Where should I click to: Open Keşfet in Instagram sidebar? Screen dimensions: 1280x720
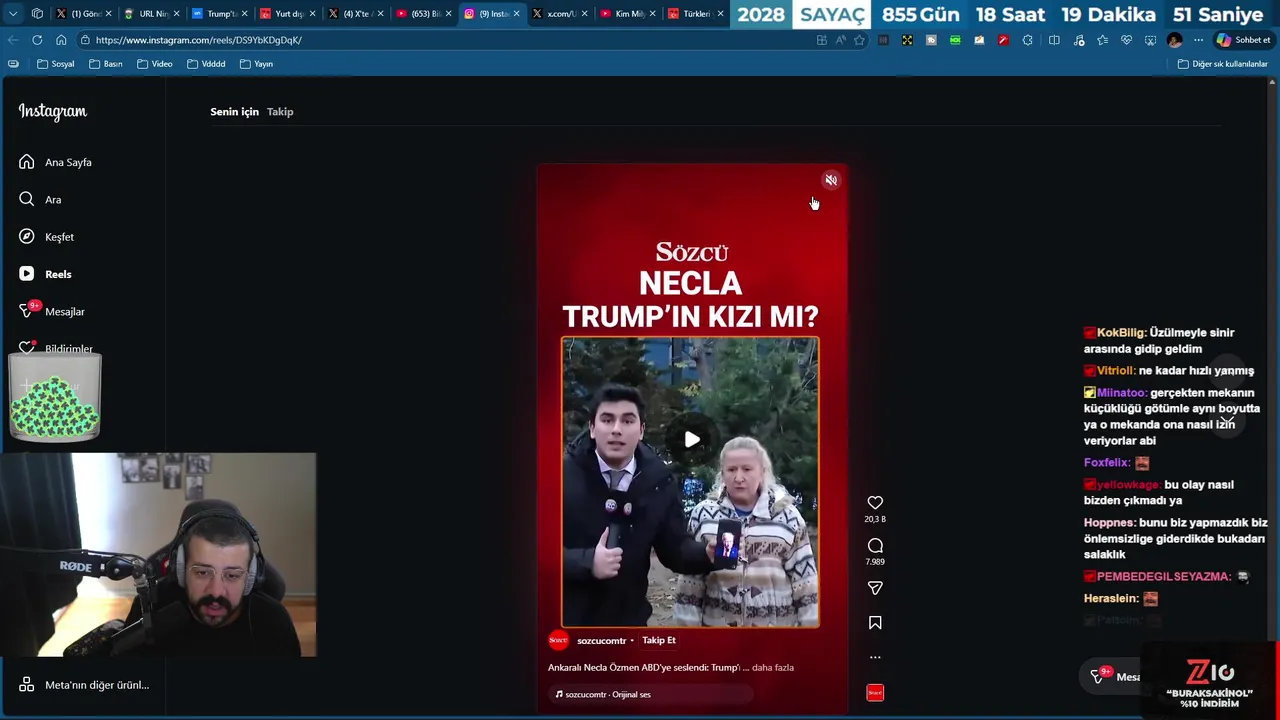point(47,237)
